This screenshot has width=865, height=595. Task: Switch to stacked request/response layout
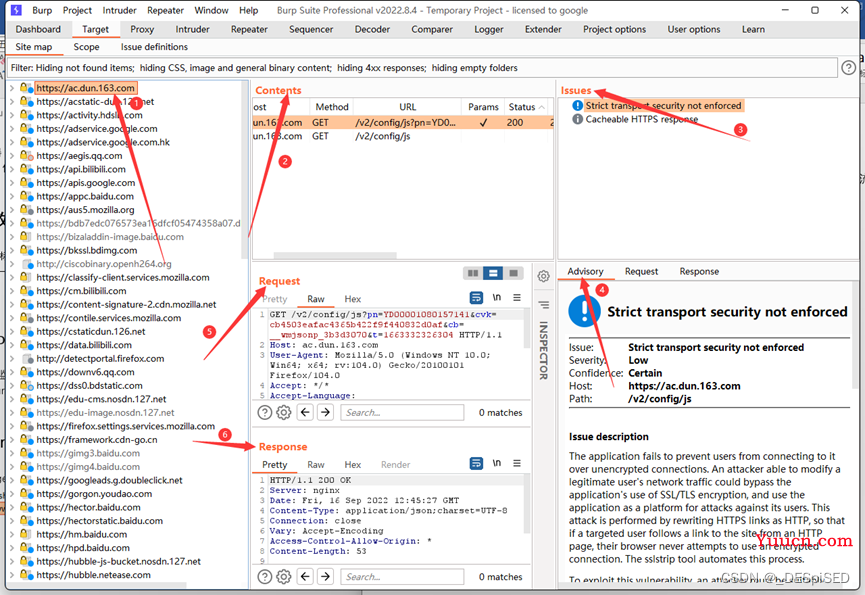493,273
